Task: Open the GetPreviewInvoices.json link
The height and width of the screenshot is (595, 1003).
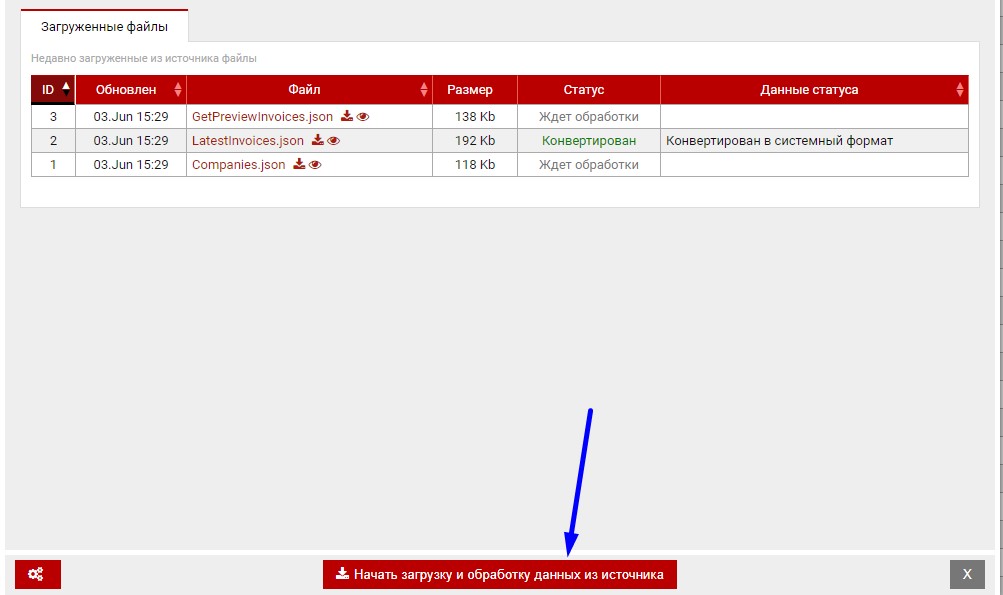Action: [x=262, y=117]
